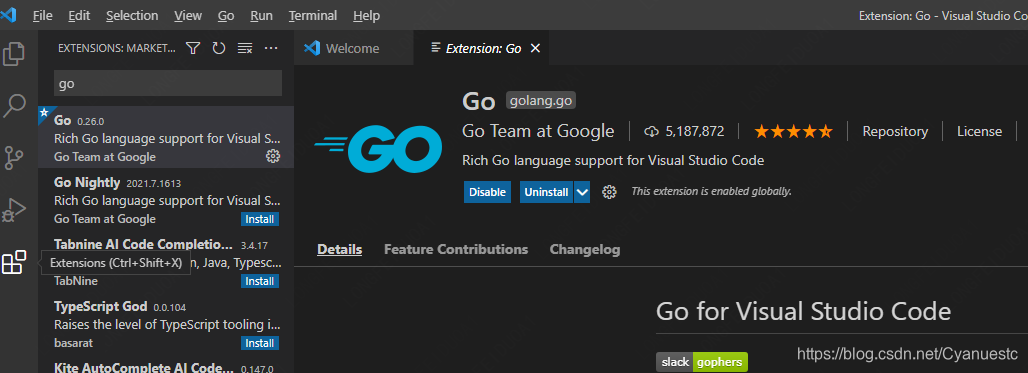Select Go Nightly extension in list
This screenshot has height=373, width=1028.
[x=166, y=199]
